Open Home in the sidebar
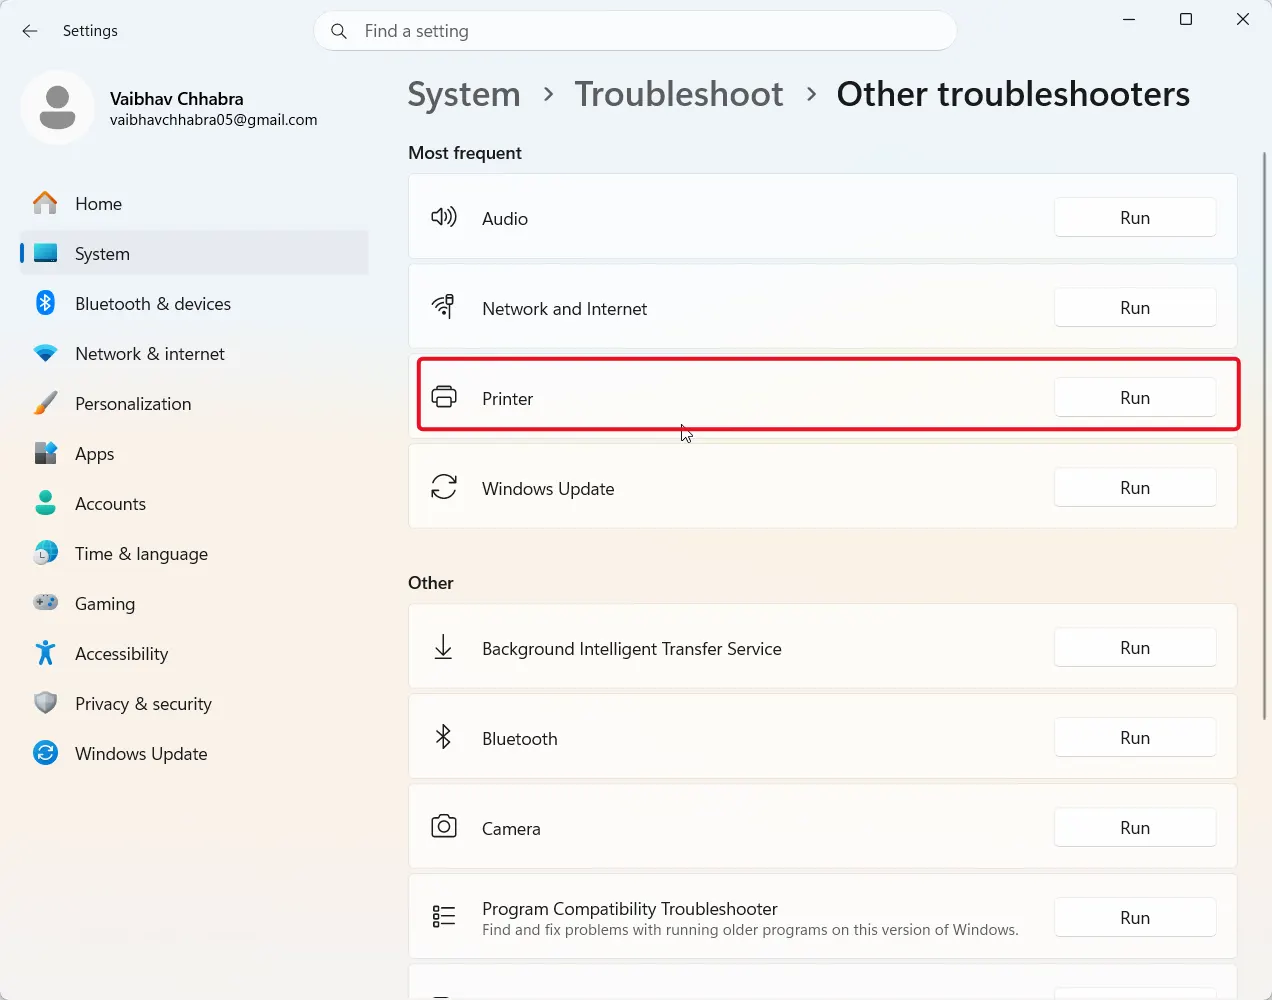The height and width of the screenshot is (1000, 1272). pyautogui.click(x=194, y=203)
